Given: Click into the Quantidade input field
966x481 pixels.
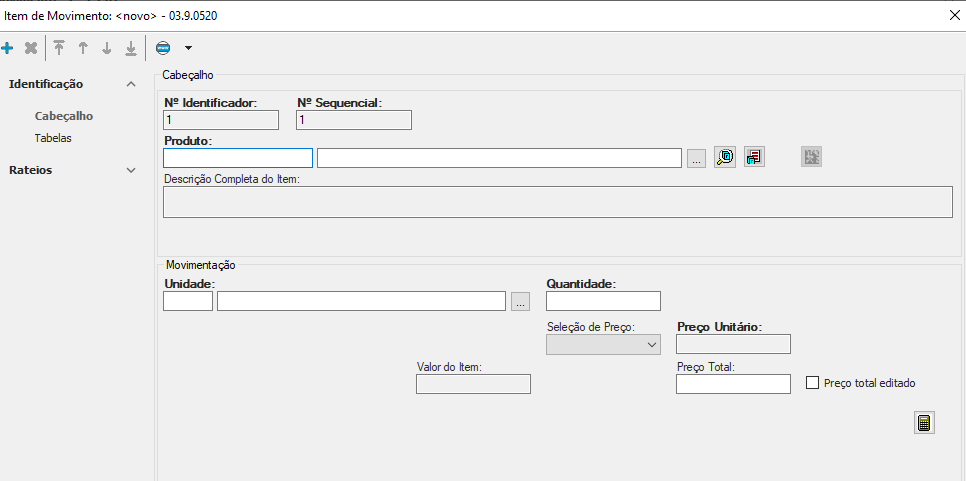Looking at the screenshot, I should (x=603, y=301).
